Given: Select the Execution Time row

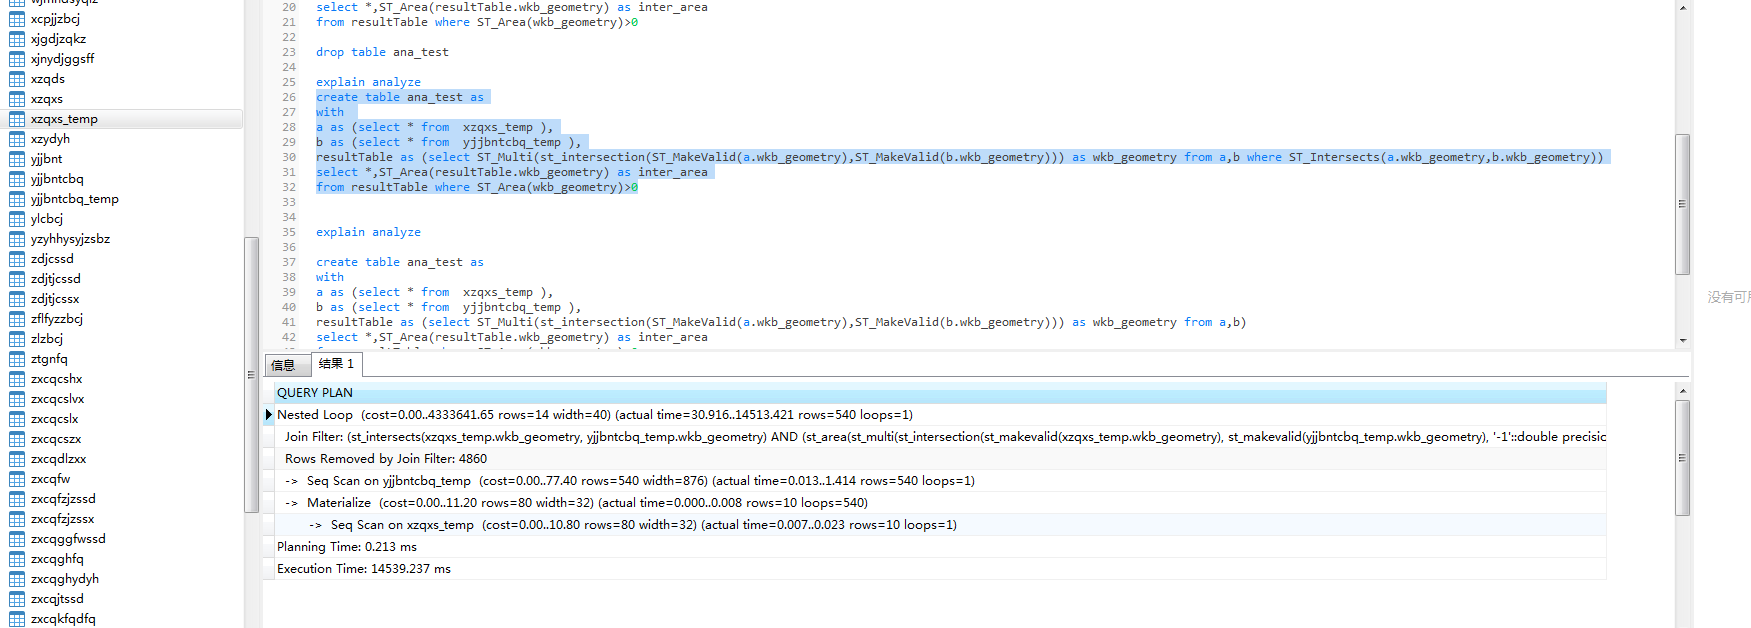Looking at the screenshot, I should 940,569.
